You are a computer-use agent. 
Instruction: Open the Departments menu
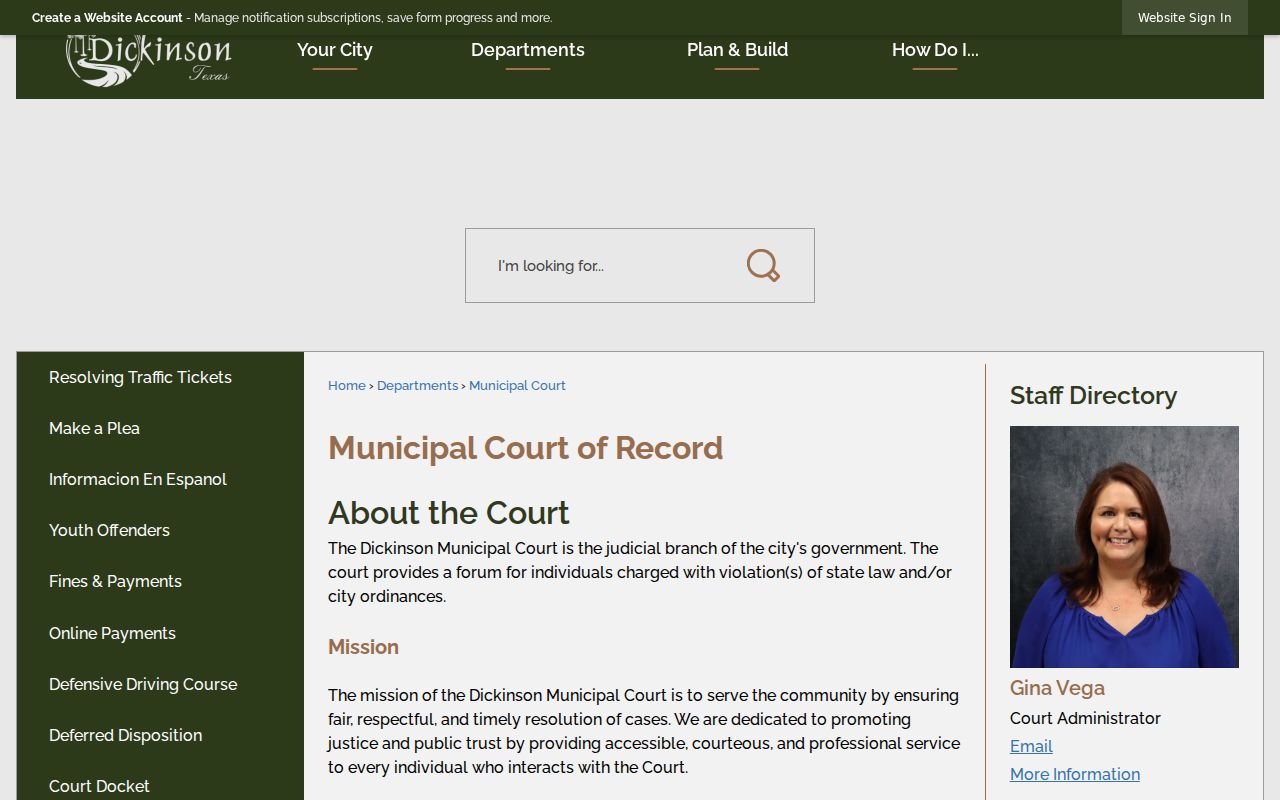click(x=528, y=50)
